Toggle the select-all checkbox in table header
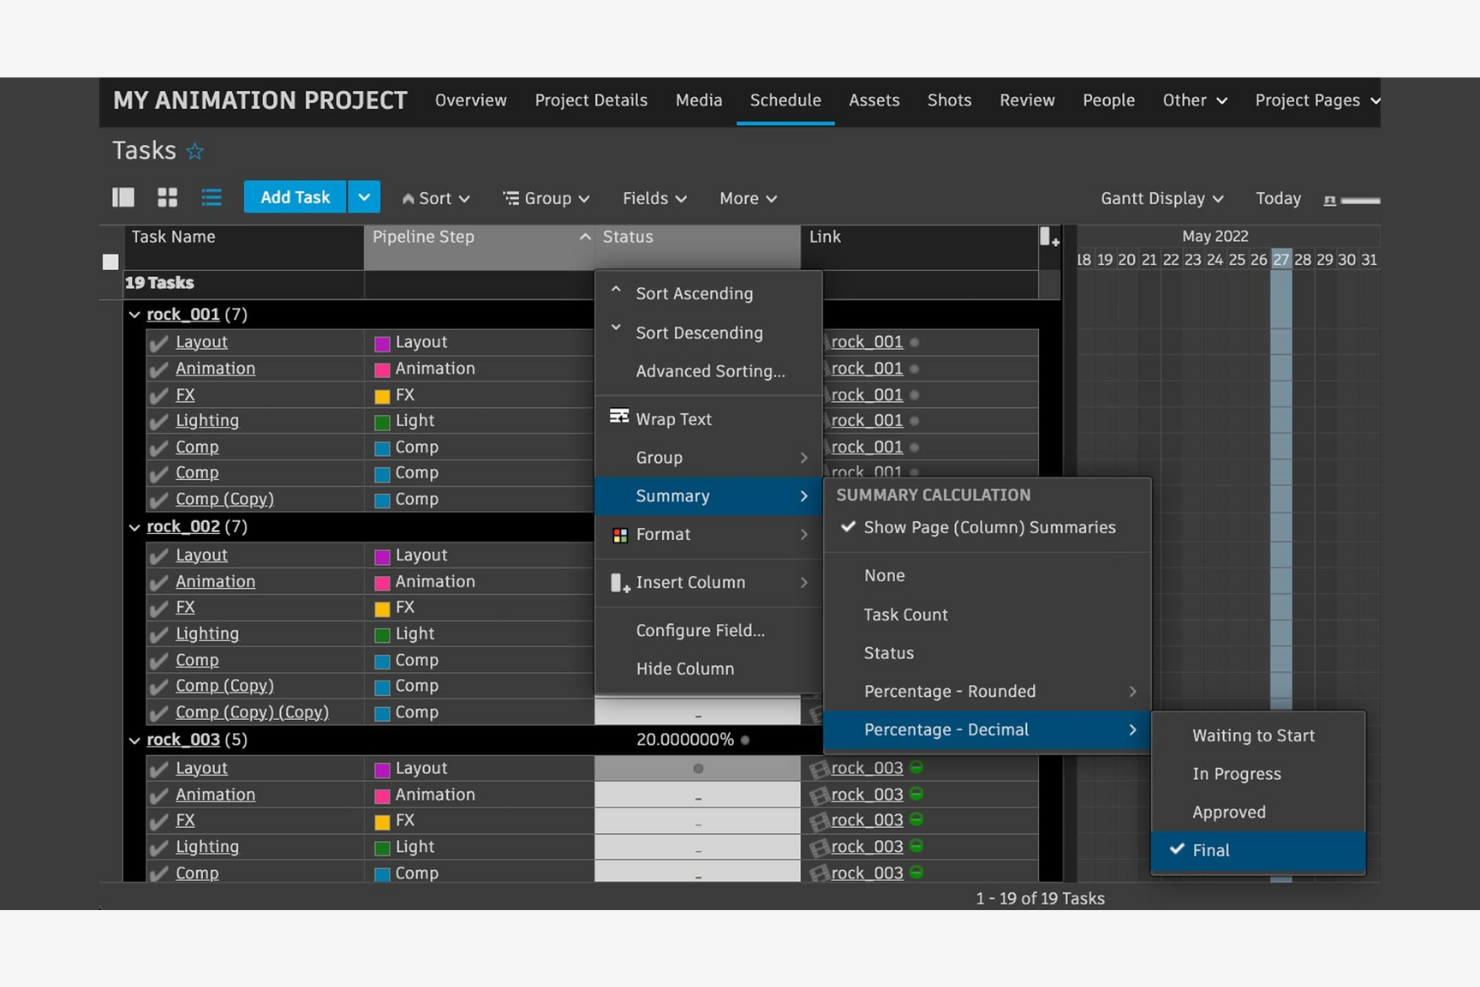 point(110,261)
